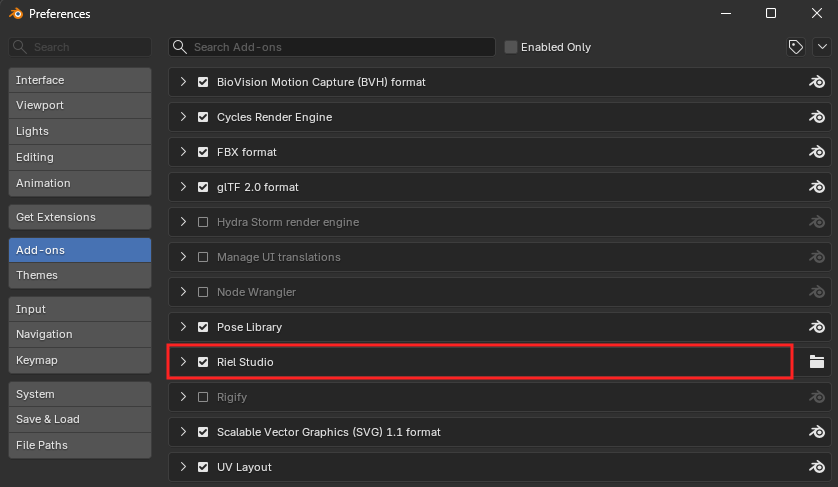Click the Blender icon on Hydra Storm row
This screenshot has height=487, width=838.
pos(817,222)
